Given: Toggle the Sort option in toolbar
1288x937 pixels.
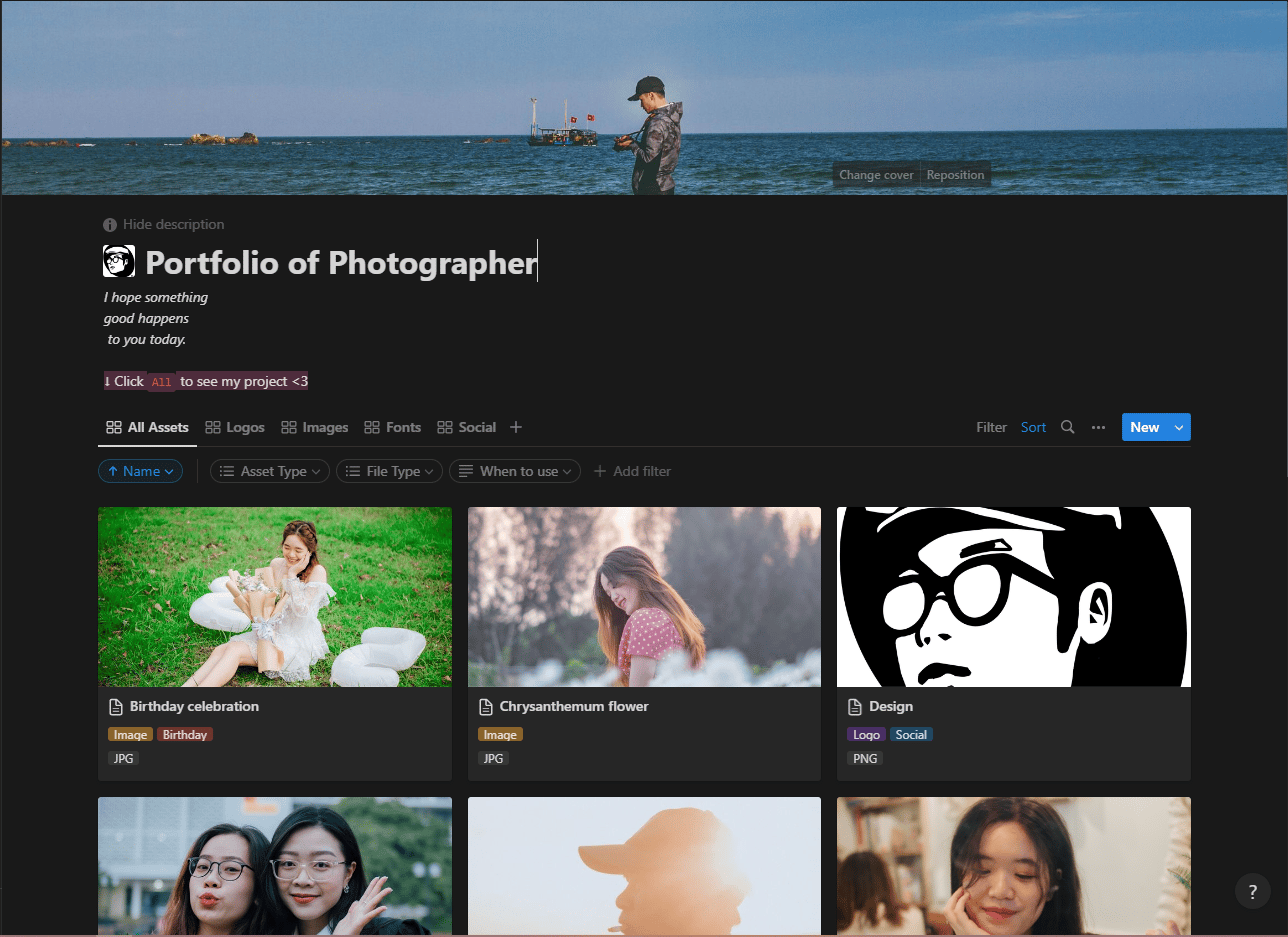Looking at the screenshot, I should click(1033, 427).
